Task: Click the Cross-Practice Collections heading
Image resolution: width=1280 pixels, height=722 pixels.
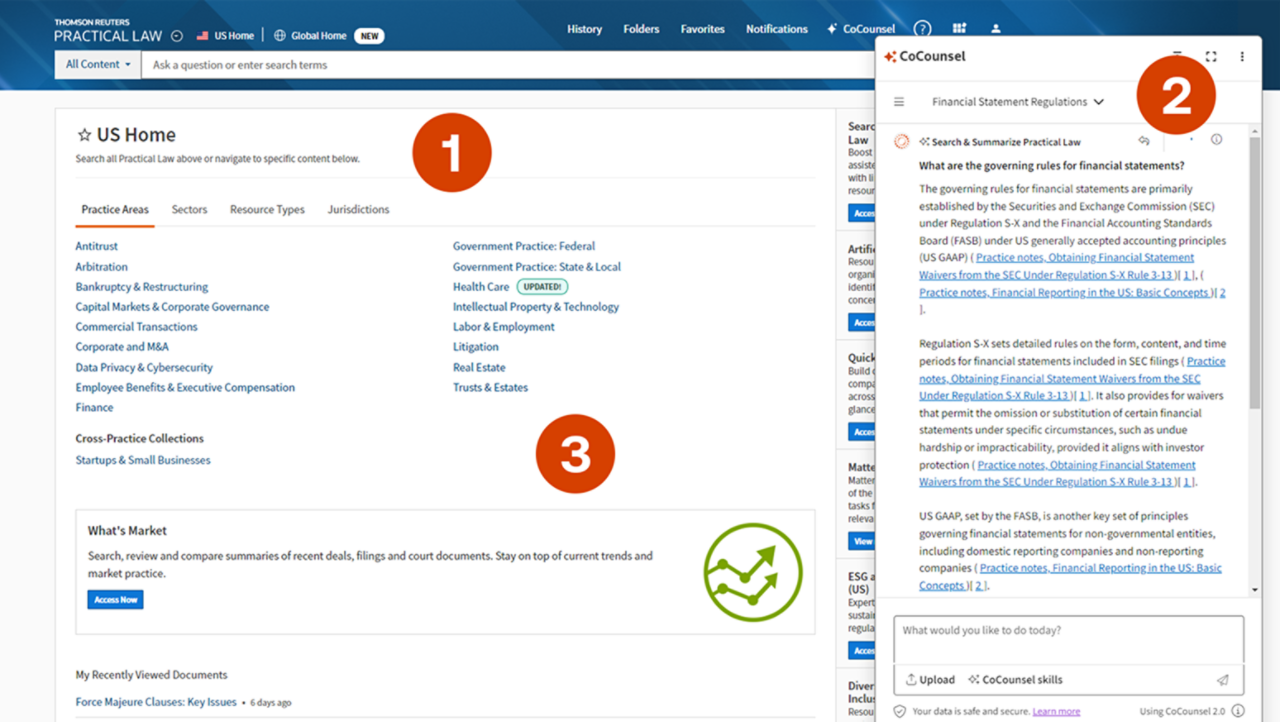Action: [140, 439]
